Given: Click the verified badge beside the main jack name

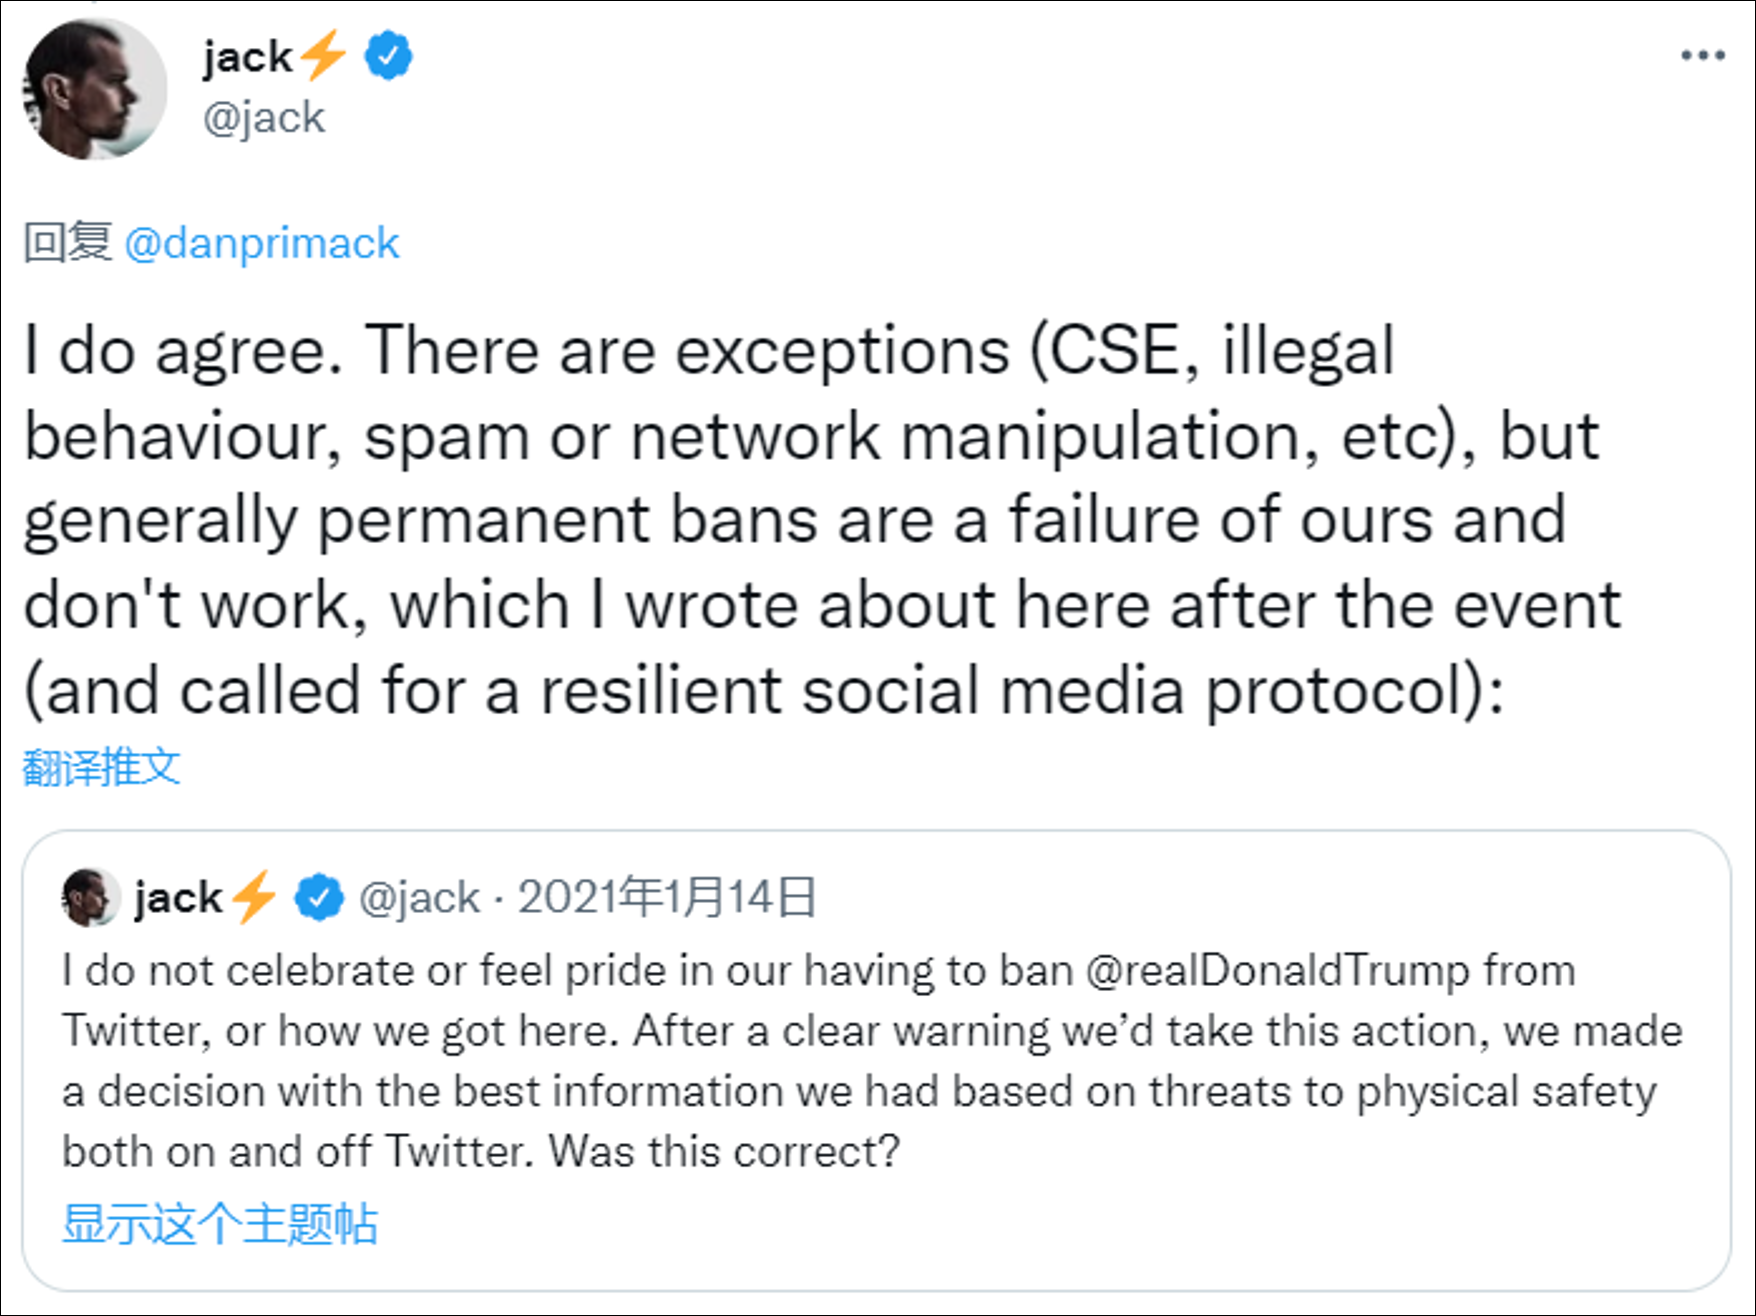Looking at the screenshot, I should coord(388,56).
